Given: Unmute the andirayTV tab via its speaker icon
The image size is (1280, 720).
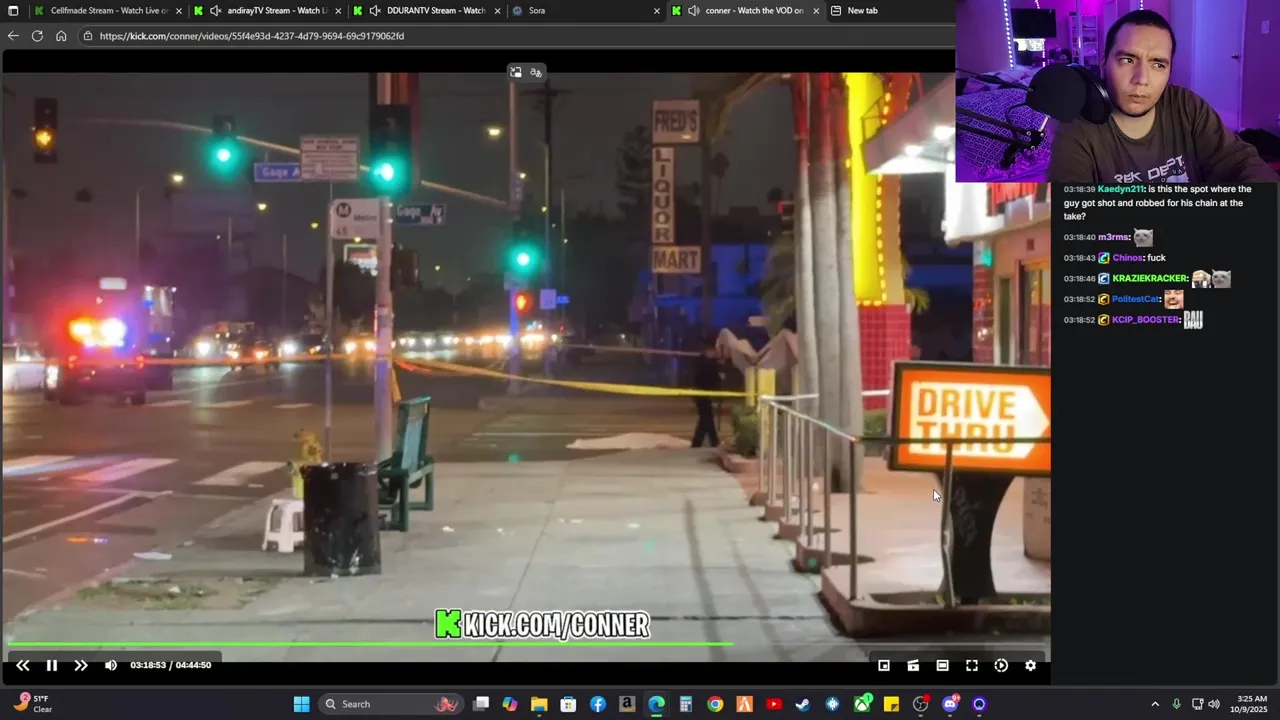Looking at the screenshot, I should (x=216, y=10).
